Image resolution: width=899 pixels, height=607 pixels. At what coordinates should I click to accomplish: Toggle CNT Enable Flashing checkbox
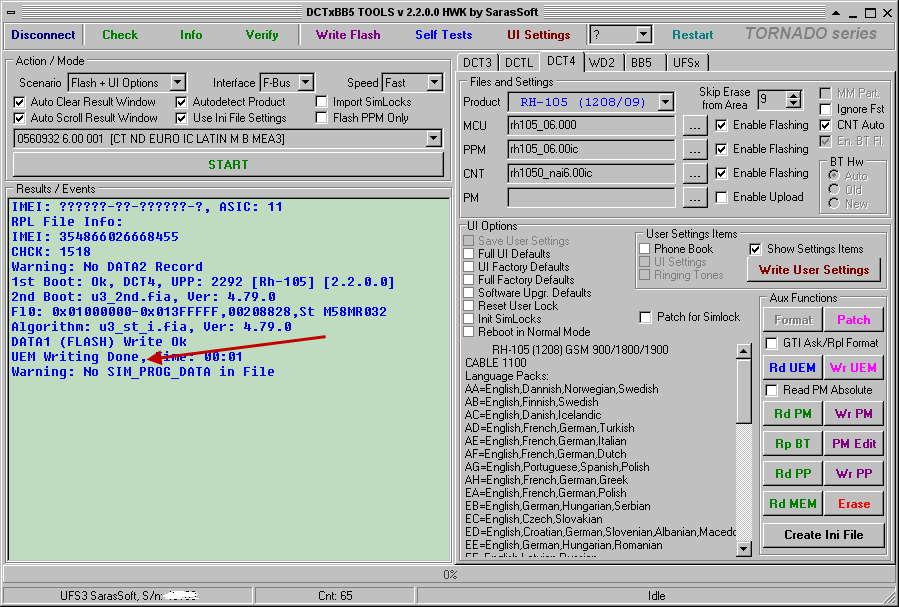721,173
